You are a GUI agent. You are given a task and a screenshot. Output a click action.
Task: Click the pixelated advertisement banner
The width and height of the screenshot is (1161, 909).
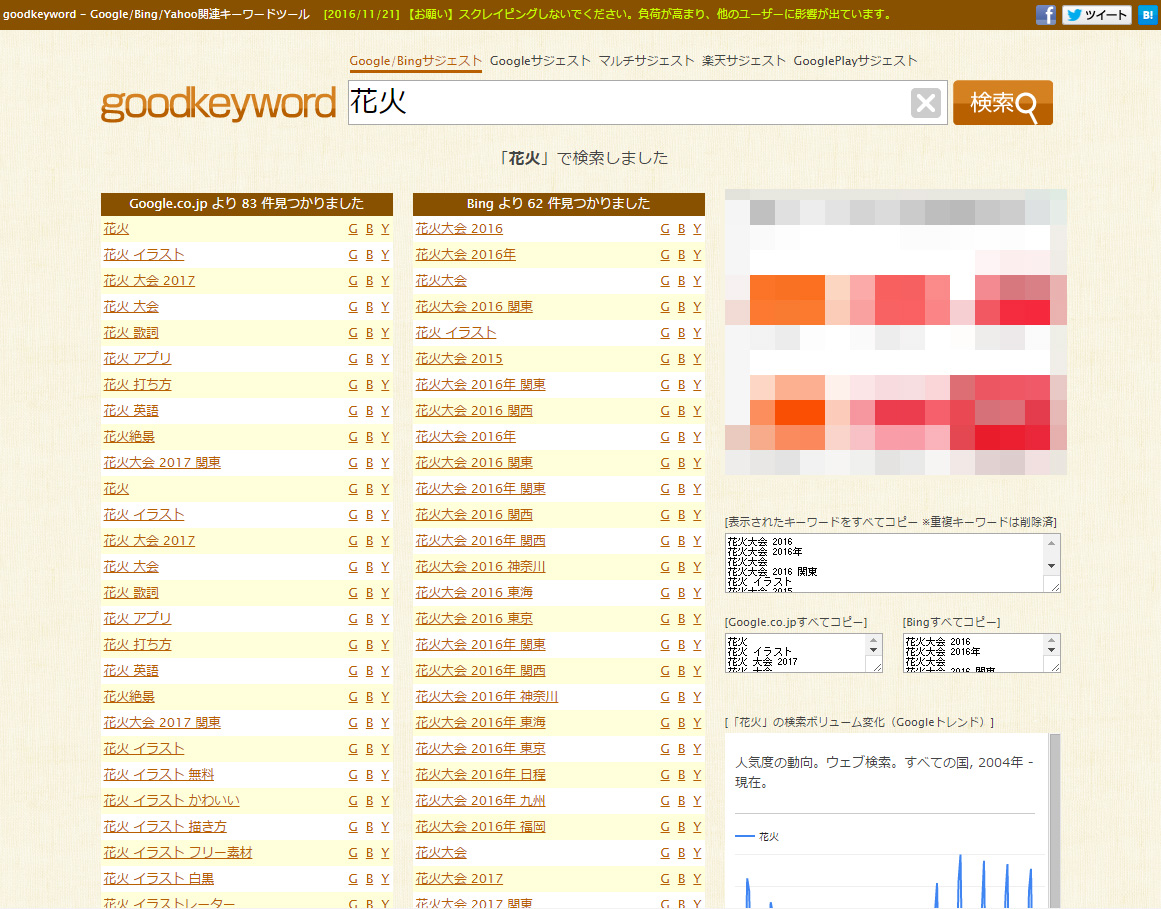pos(895,332)
